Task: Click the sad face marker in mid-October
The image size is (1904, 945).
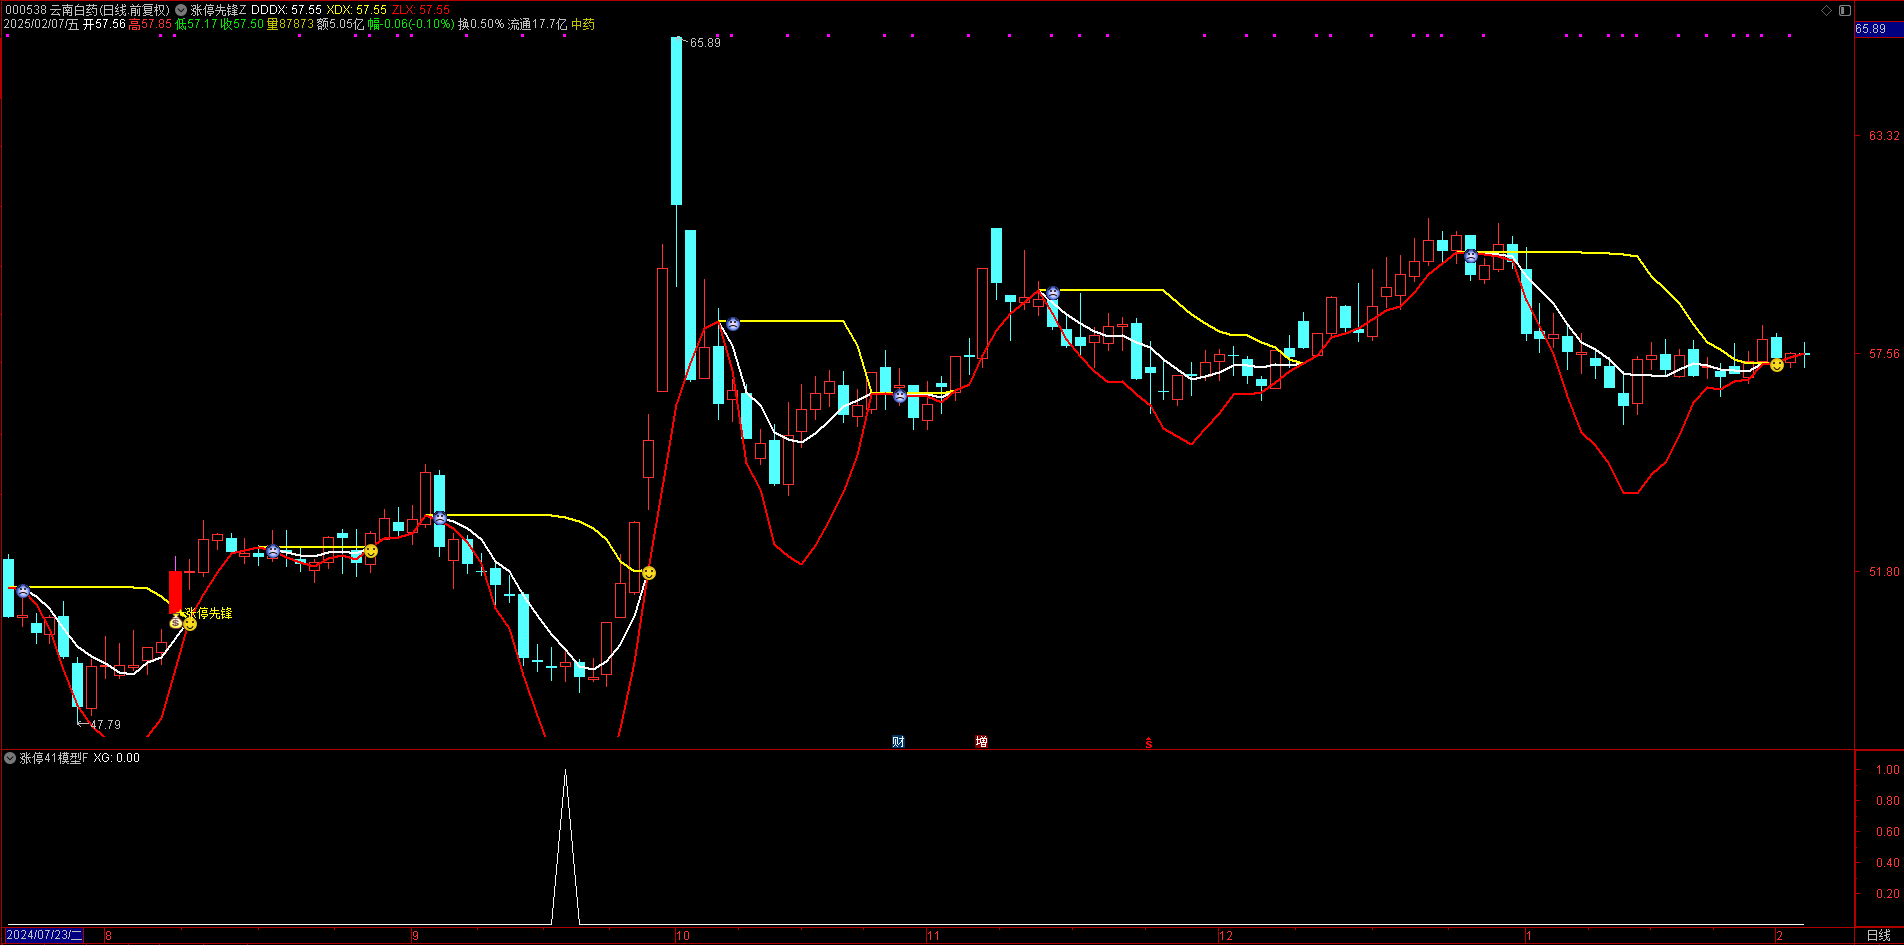Action: [x=733, y=324]
